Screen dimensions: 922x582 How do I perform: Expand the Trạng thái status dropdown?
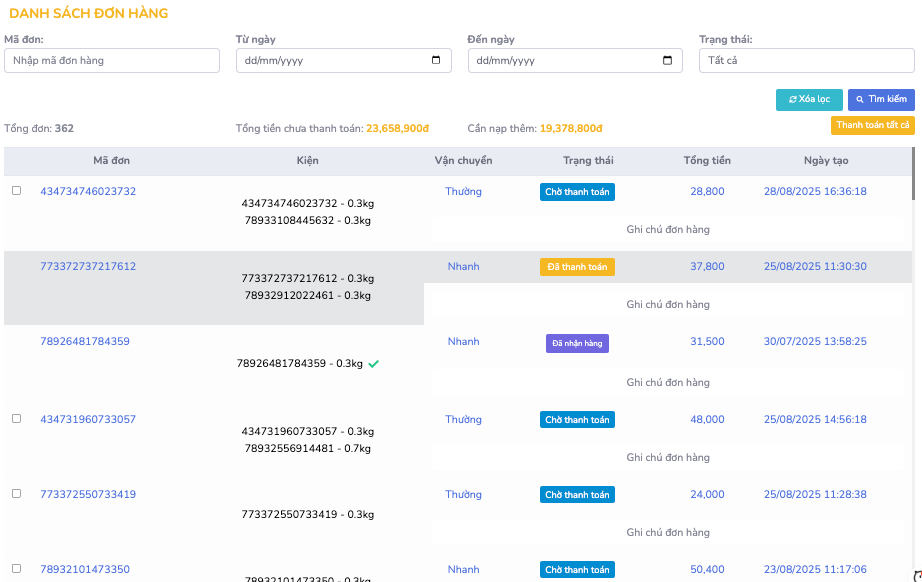(x=806, y=61)
